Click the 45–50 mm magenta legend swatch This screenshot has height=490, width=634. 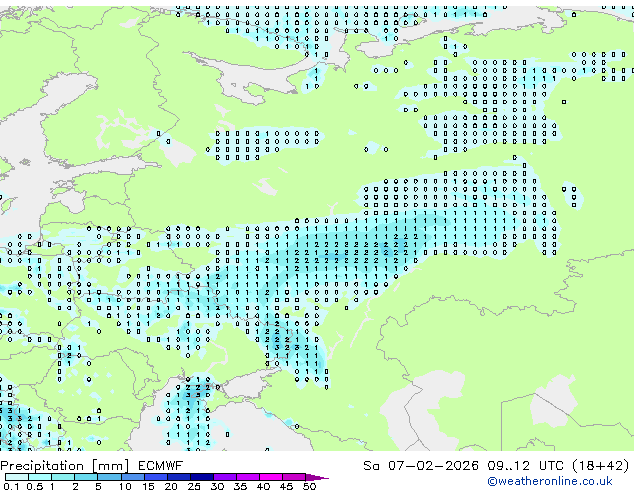pos(294,477)
